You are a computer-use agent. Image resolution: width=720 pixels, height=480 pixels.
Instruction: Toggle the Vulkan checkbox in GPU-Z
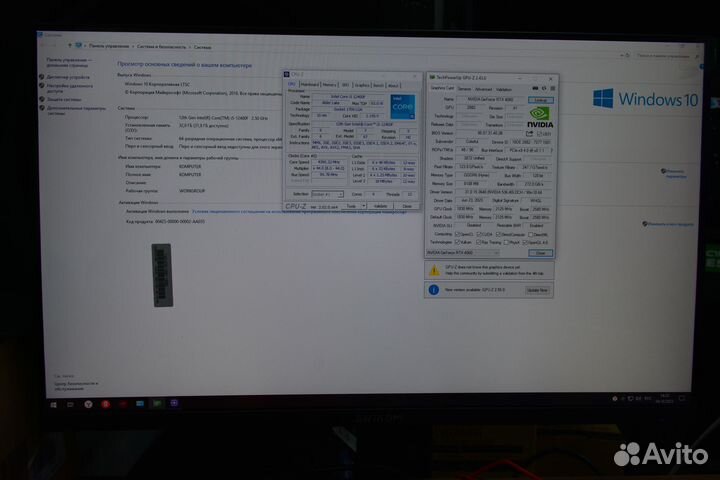pos(457,242)
